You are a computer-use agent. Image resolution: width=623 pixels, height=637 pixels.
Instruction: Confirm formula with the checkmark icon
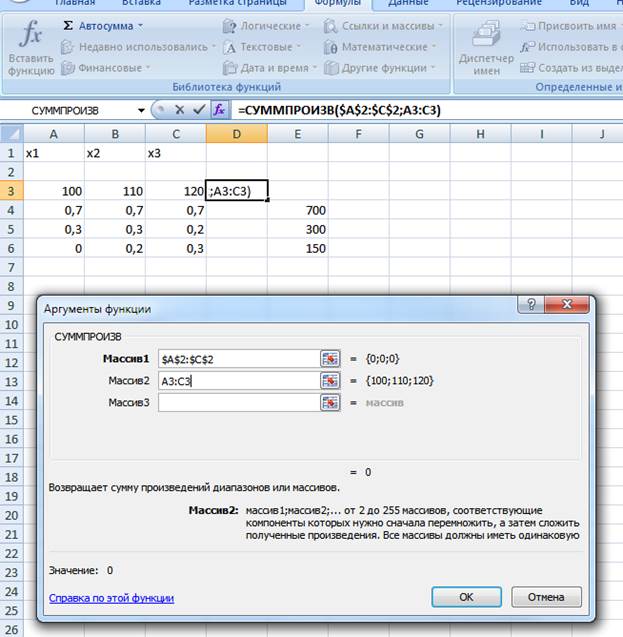[199, 109]
